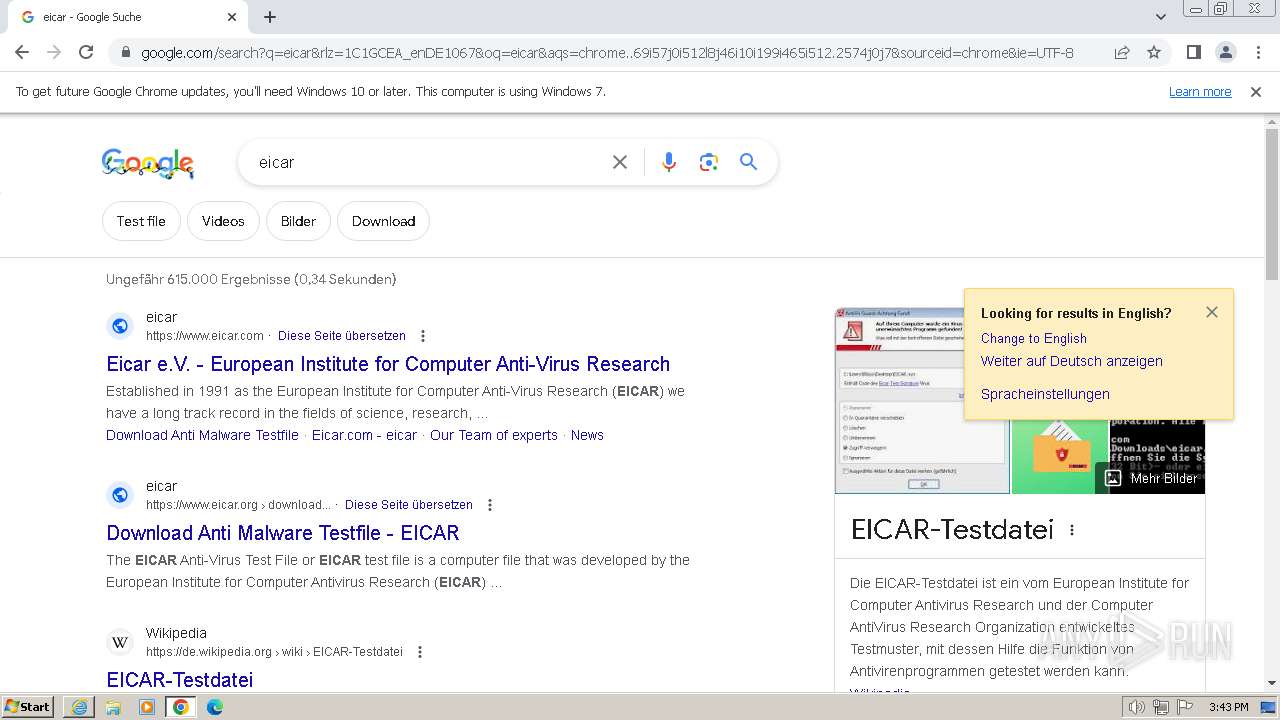Reload the page with refresh icon

pyautogui.click(x=86, y=52)
